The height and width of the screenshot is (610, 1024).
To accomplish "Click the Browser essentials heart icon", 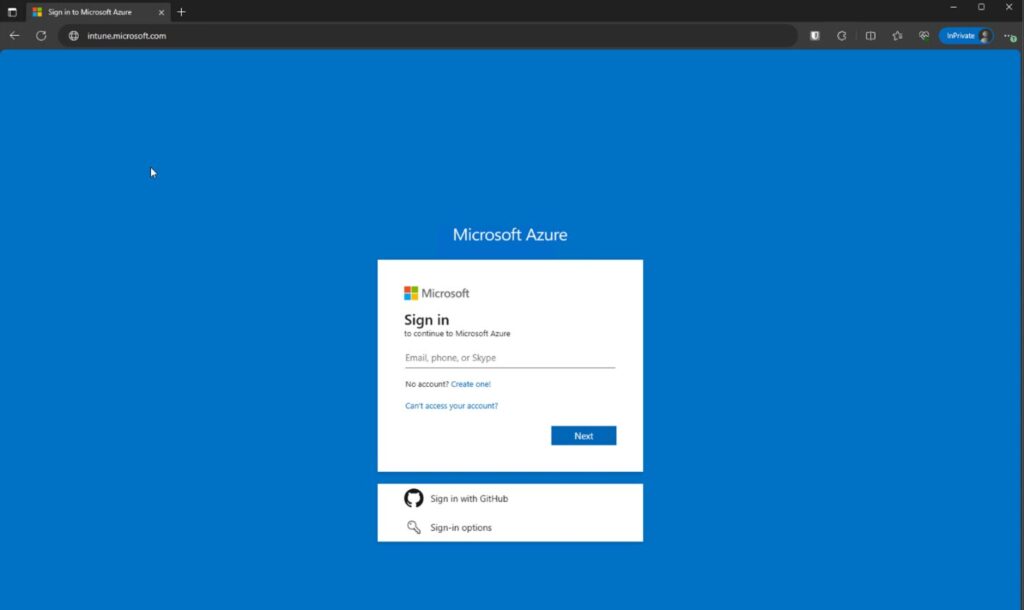I will pyautogui.click(x=924, y=35).
